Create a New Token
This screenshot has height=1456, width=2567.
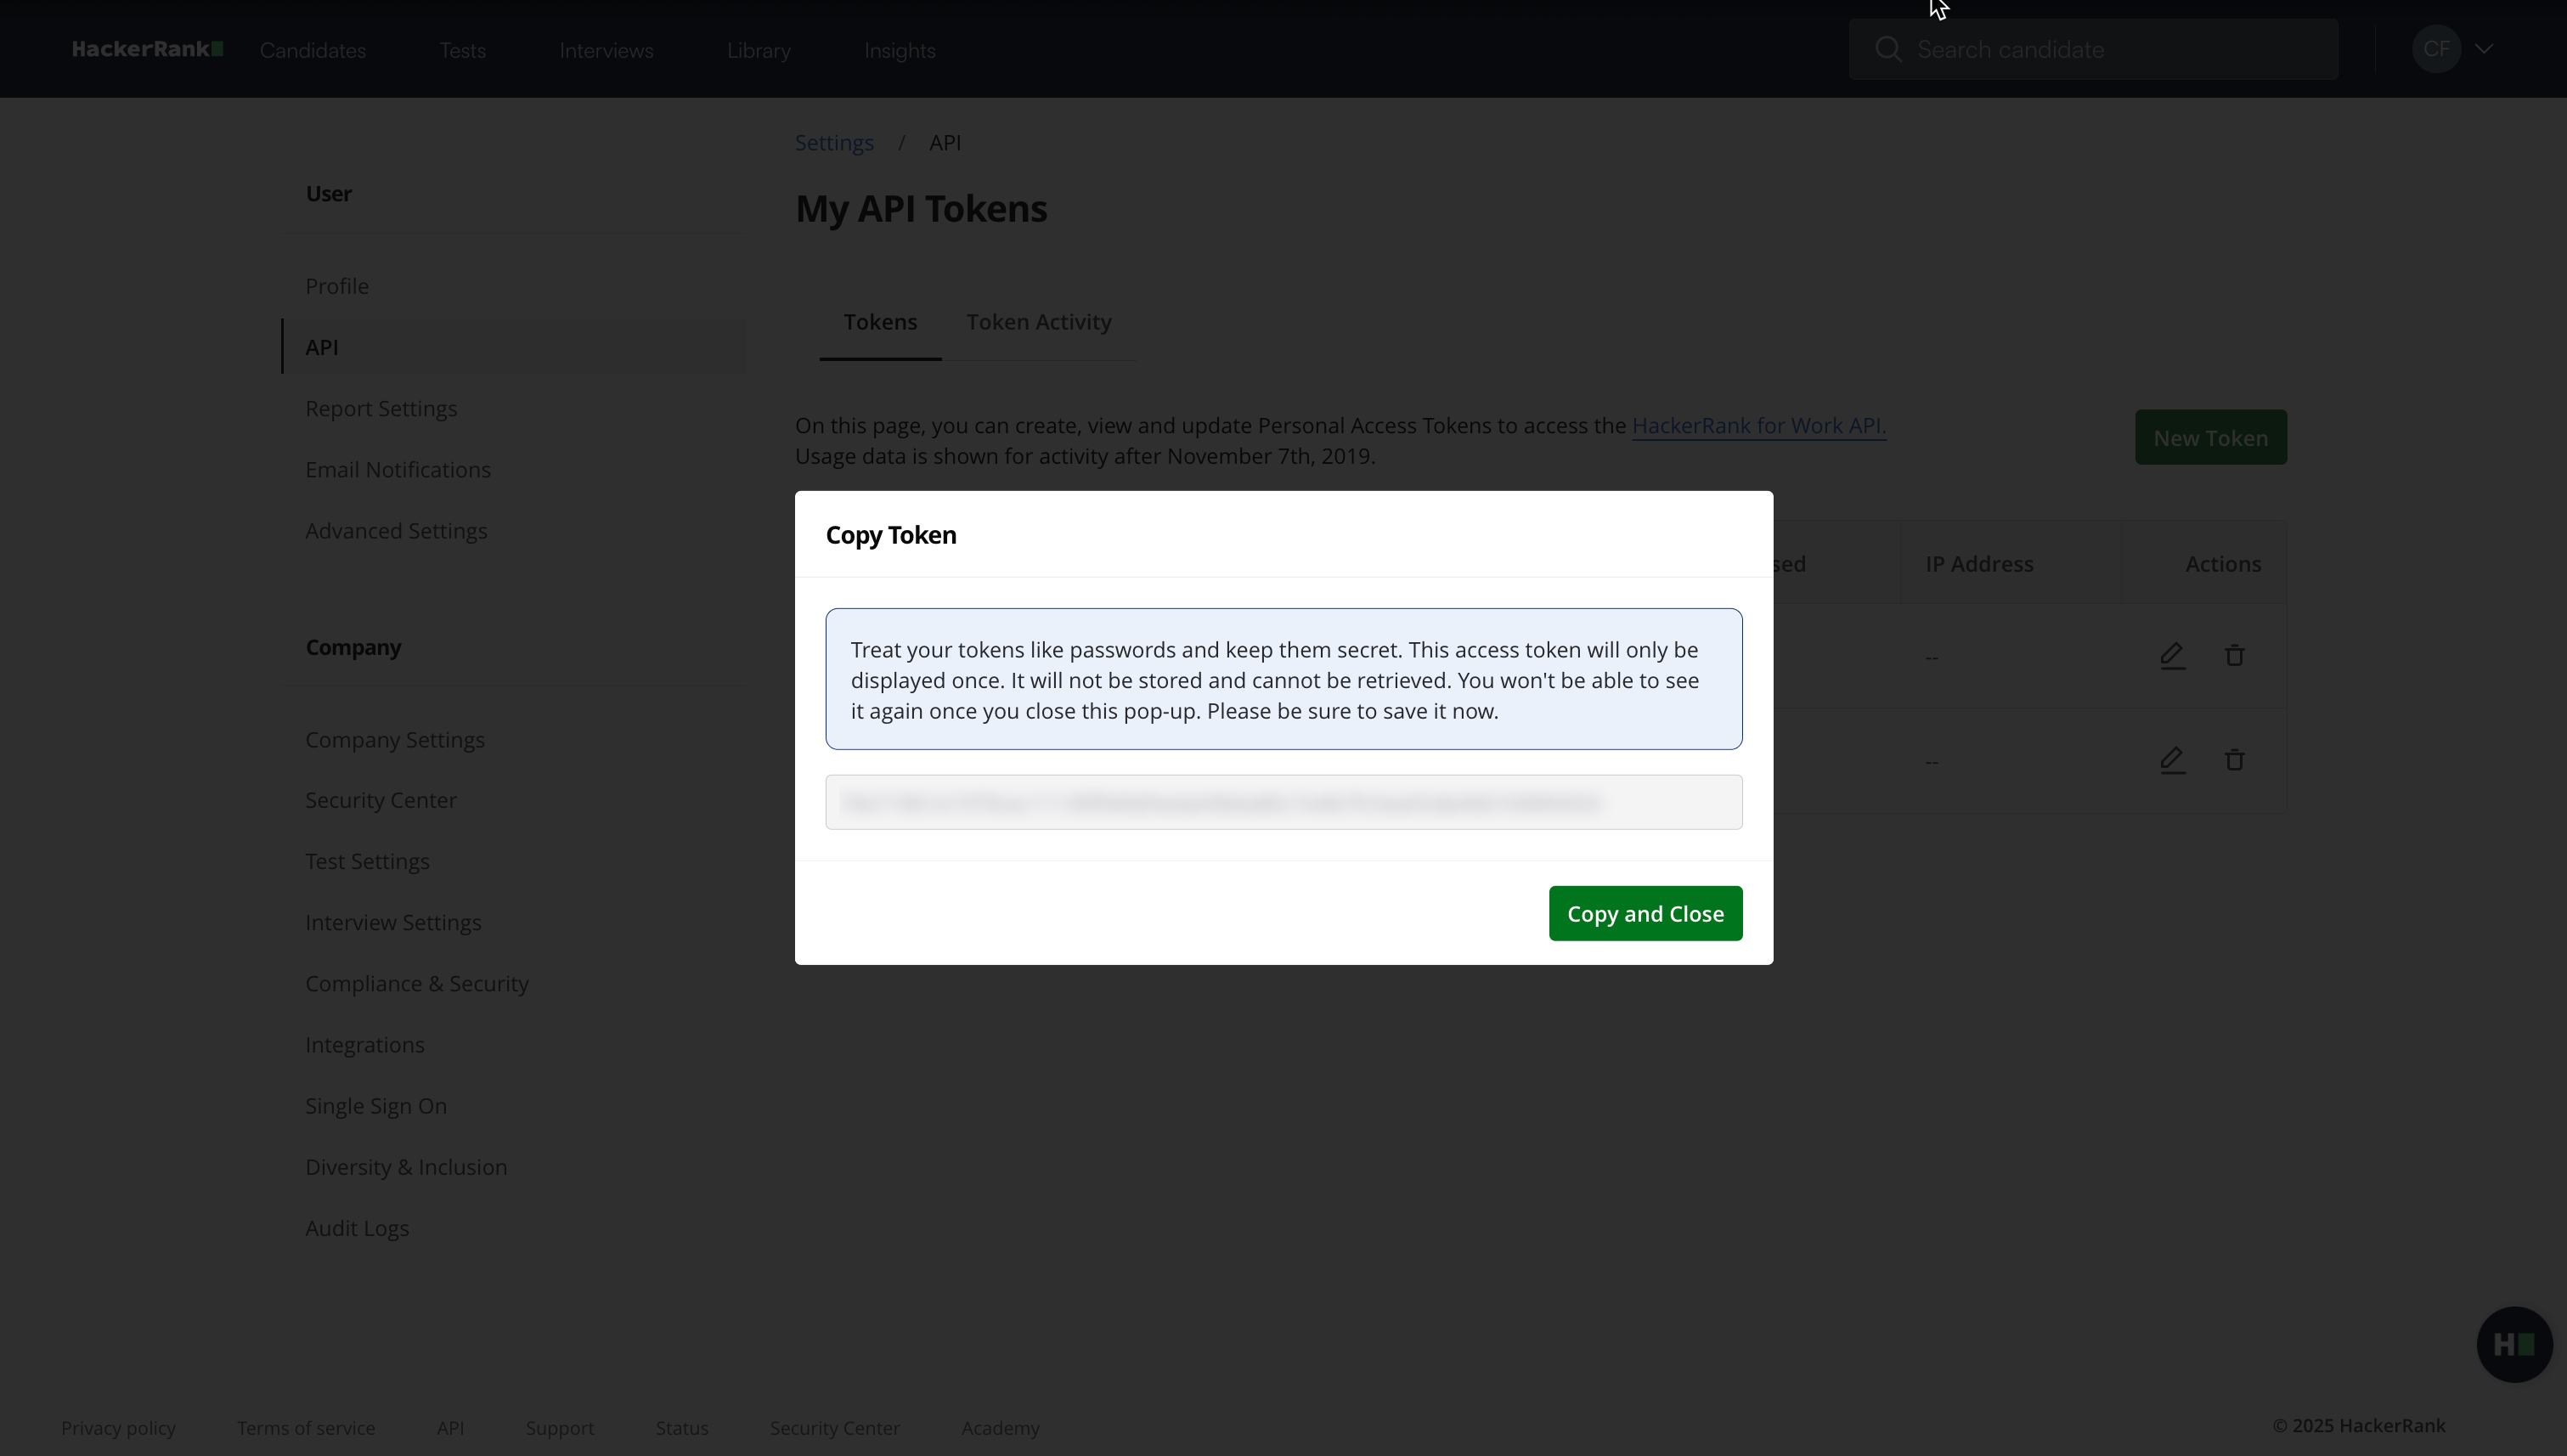(x=2209, y=438)
